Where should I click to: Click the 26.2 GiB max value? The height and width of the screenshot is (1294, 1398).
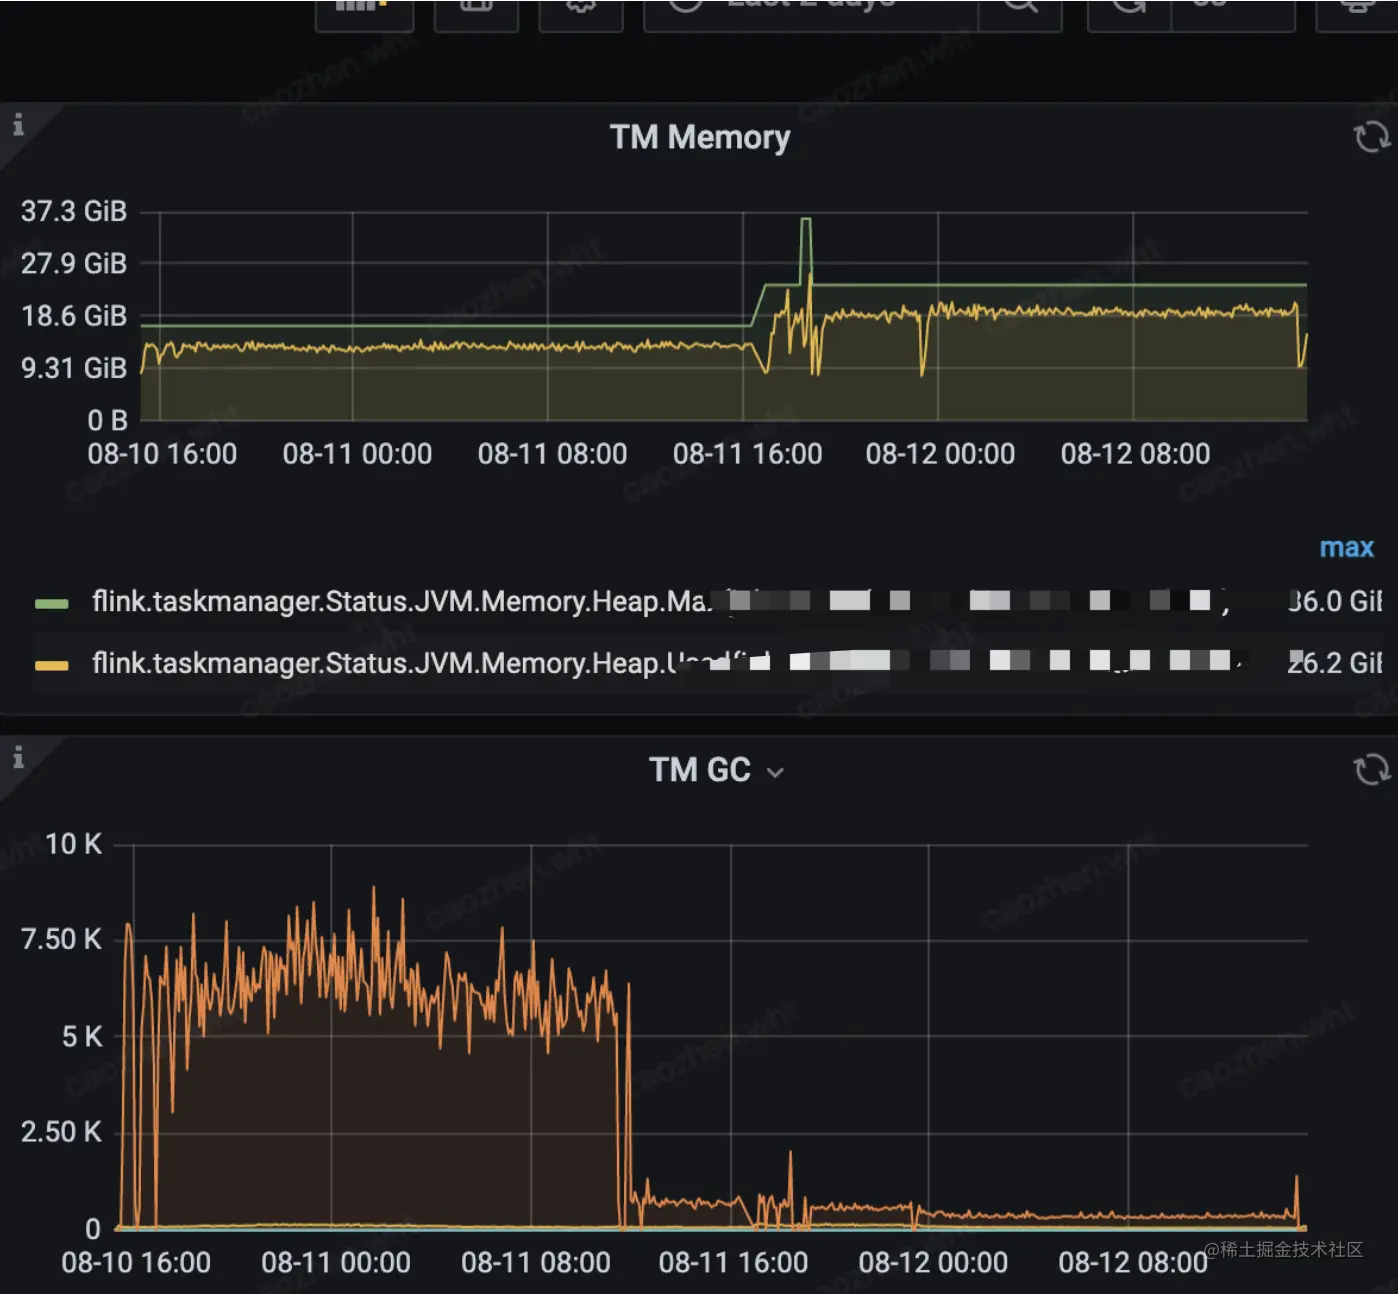pos(1335,663)
